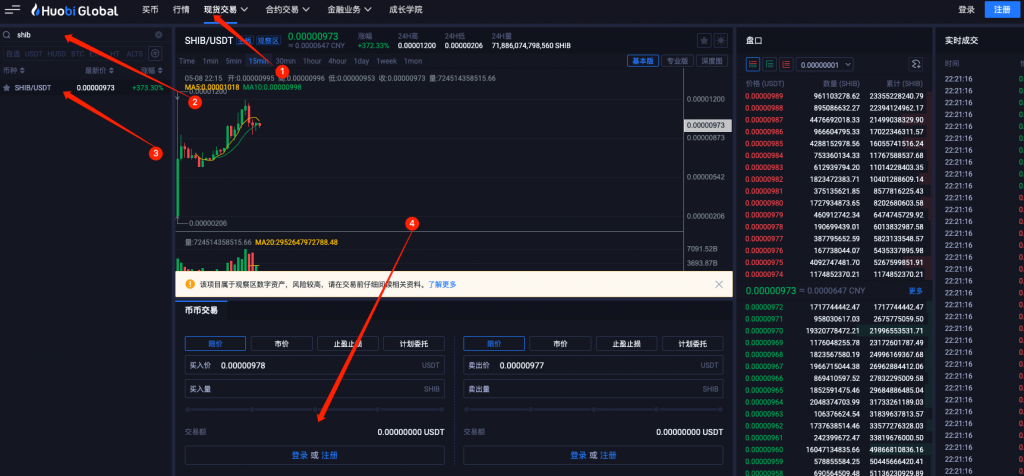Favorite SHIB/USDT with the chart star icon
This screenshot has width=1024, height=476.
tap(704, 40)
